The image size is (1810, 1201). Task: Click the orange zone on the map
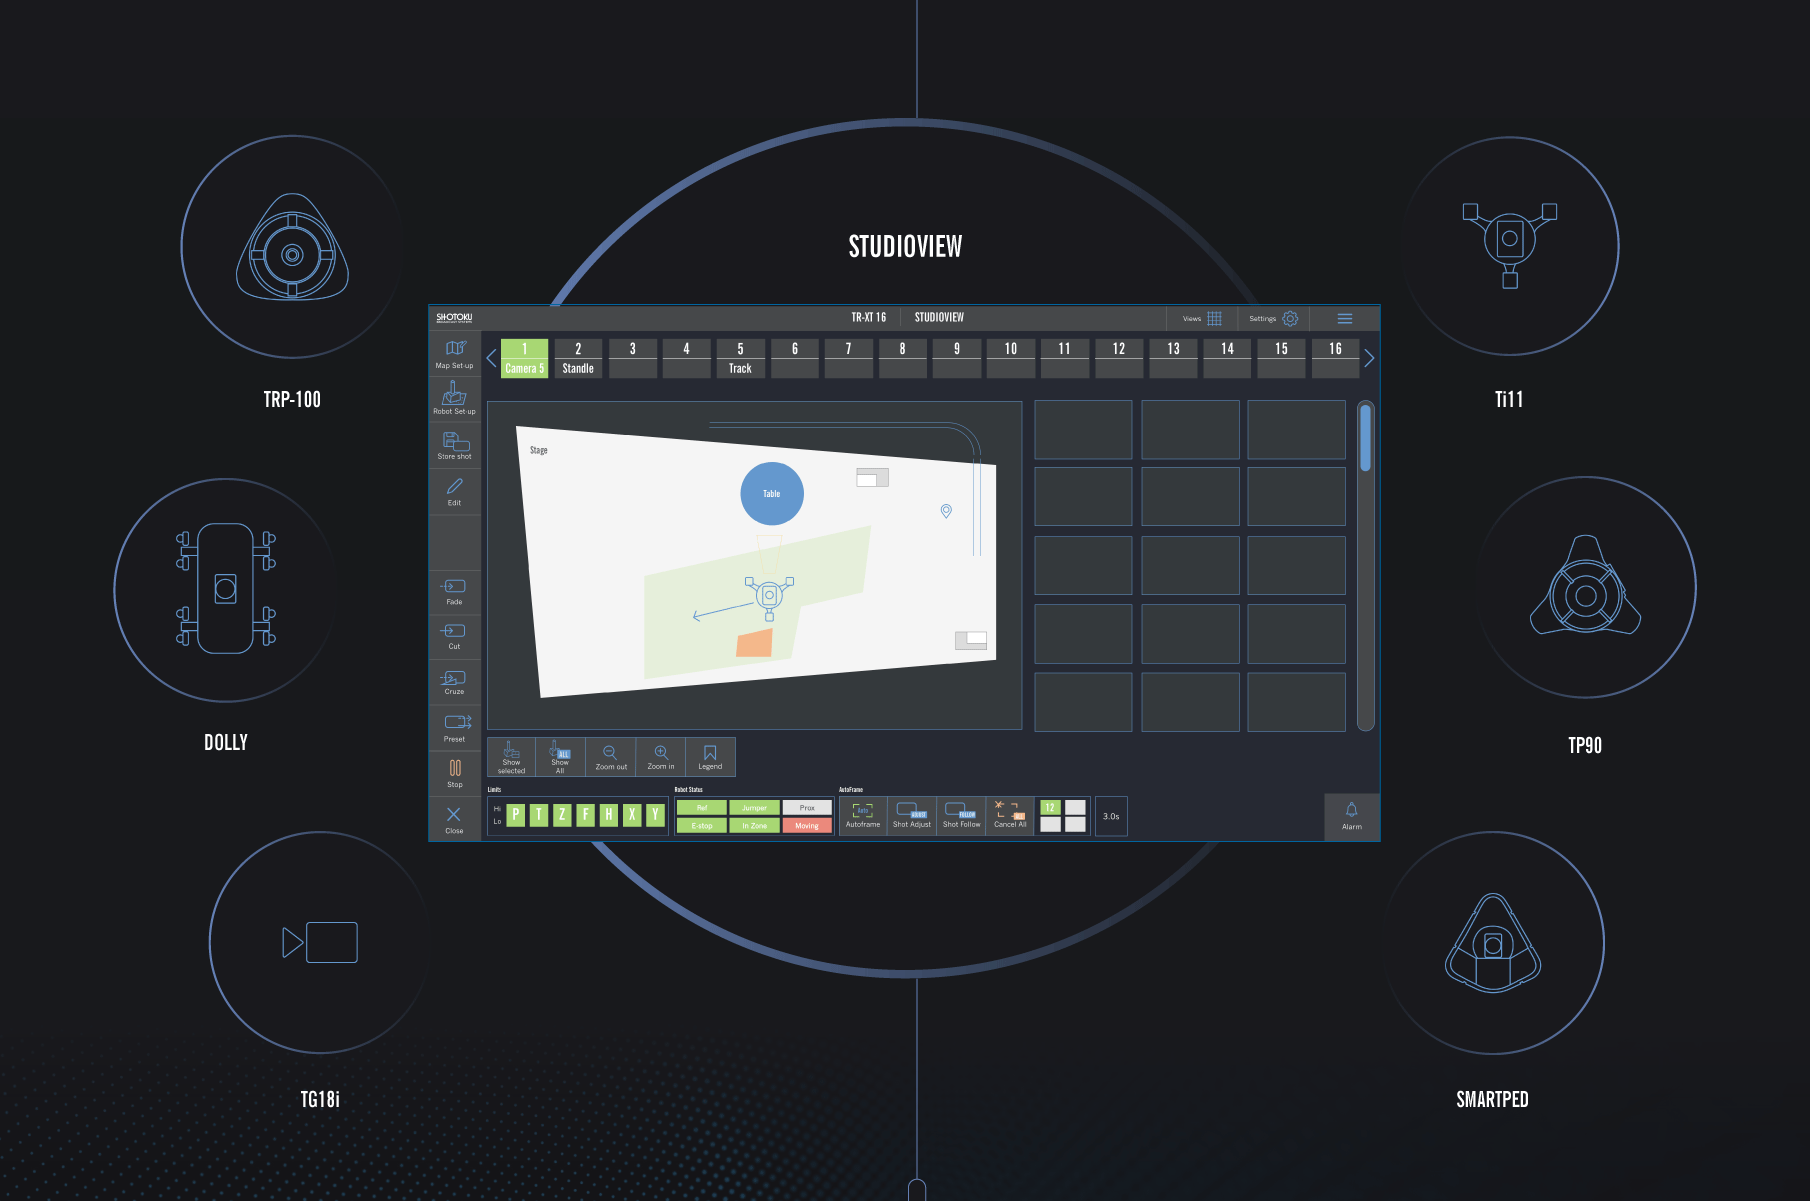click(755, 643)
